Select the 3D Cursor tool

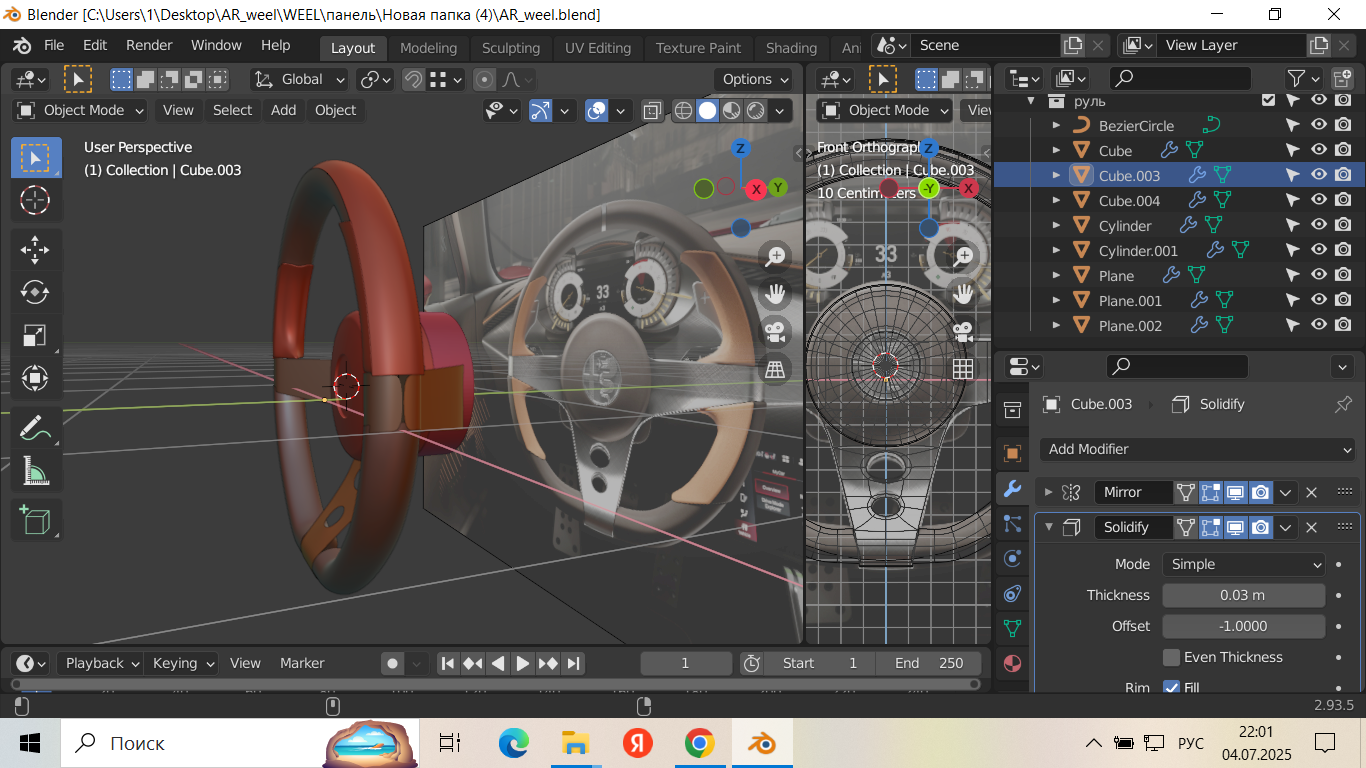tap(35, 200)
